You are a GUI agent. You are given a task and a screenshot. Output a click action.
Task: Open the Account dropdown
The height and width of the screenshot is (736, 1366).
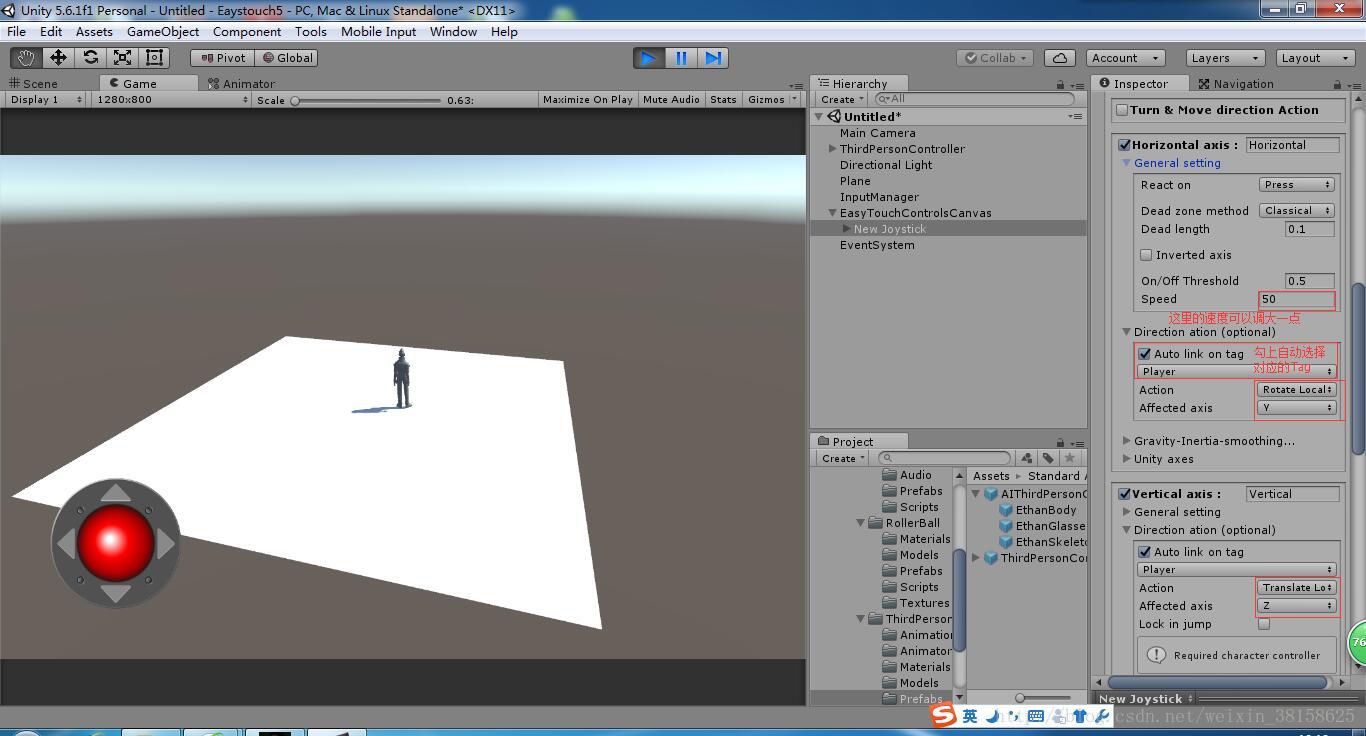1125,58
